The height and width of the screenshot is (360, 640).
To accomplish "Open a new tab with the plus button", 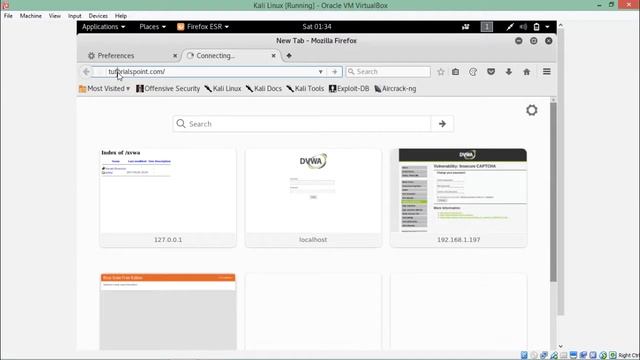I will (x=289, y=56).
